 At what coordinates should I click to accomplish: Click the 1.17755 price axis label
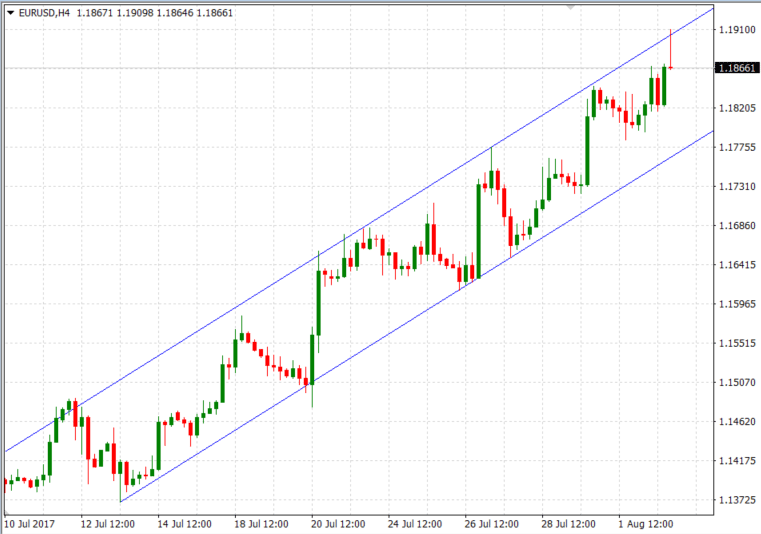(737, 147)
